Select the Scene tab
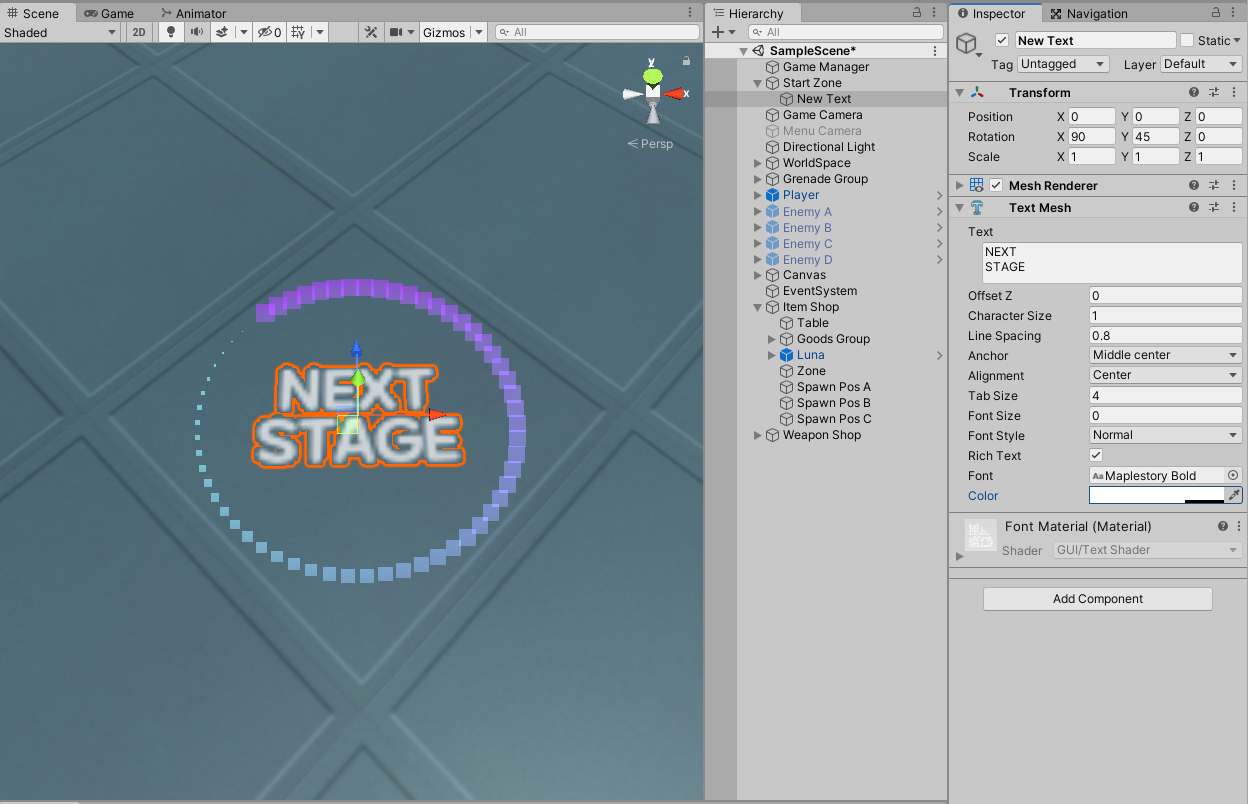 (33, 13)
